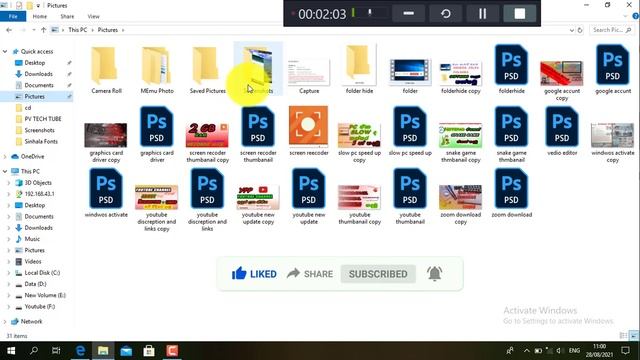Select the windwos activate PSD file
Image resolution: width=640 pixels, height=360 pixels.
[x=106, y=189]
